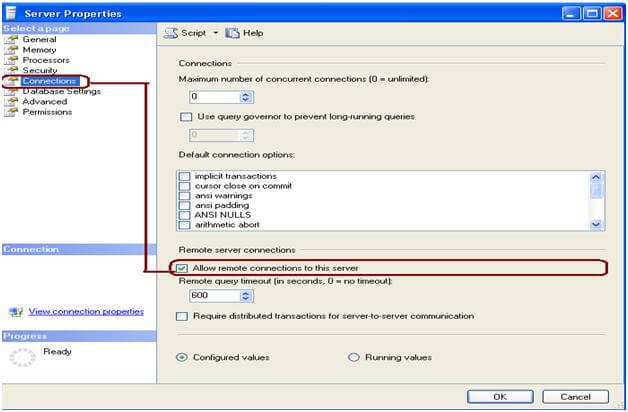Open the Security page
The width and height of the screenshot is (628, 412).
(x=40, y=70)
